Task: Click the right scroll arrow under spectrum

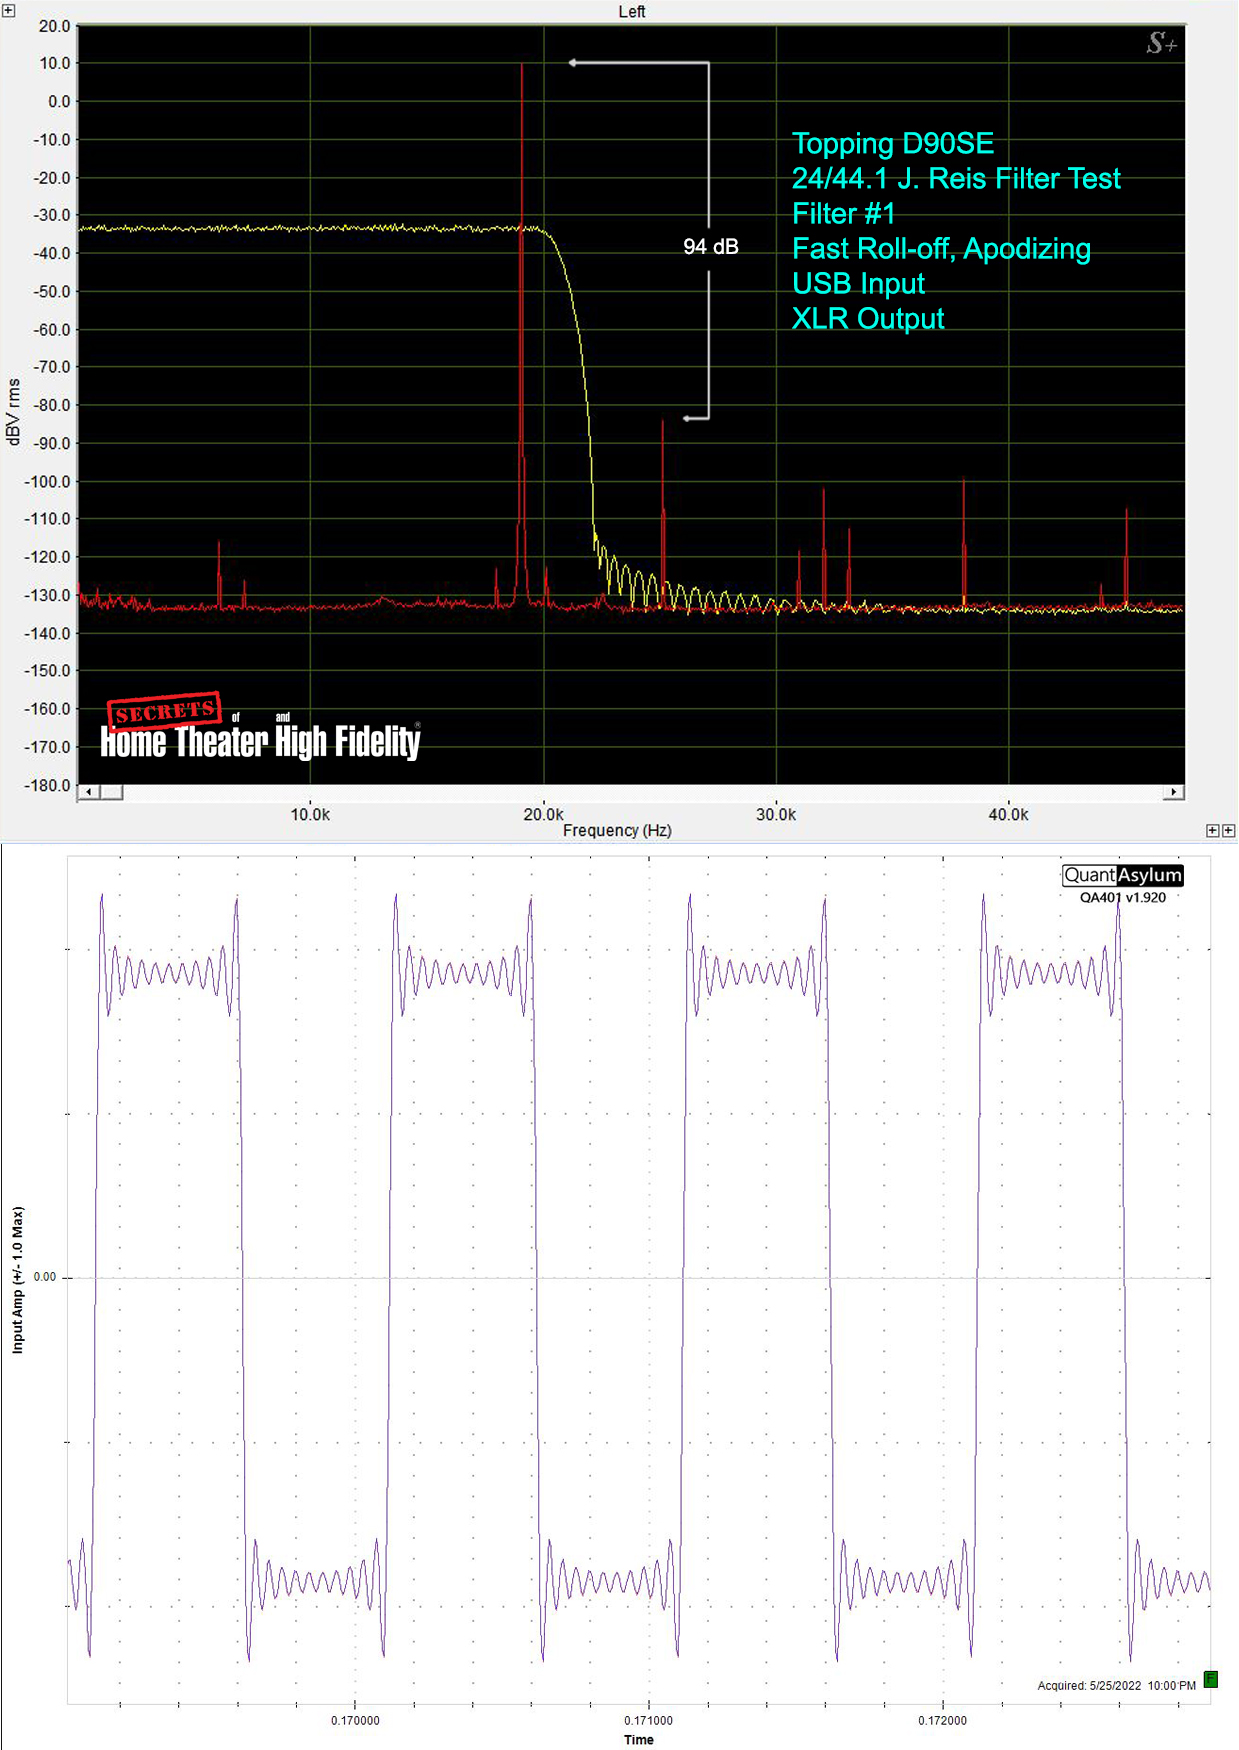Action: click(x=1174, y=792)
